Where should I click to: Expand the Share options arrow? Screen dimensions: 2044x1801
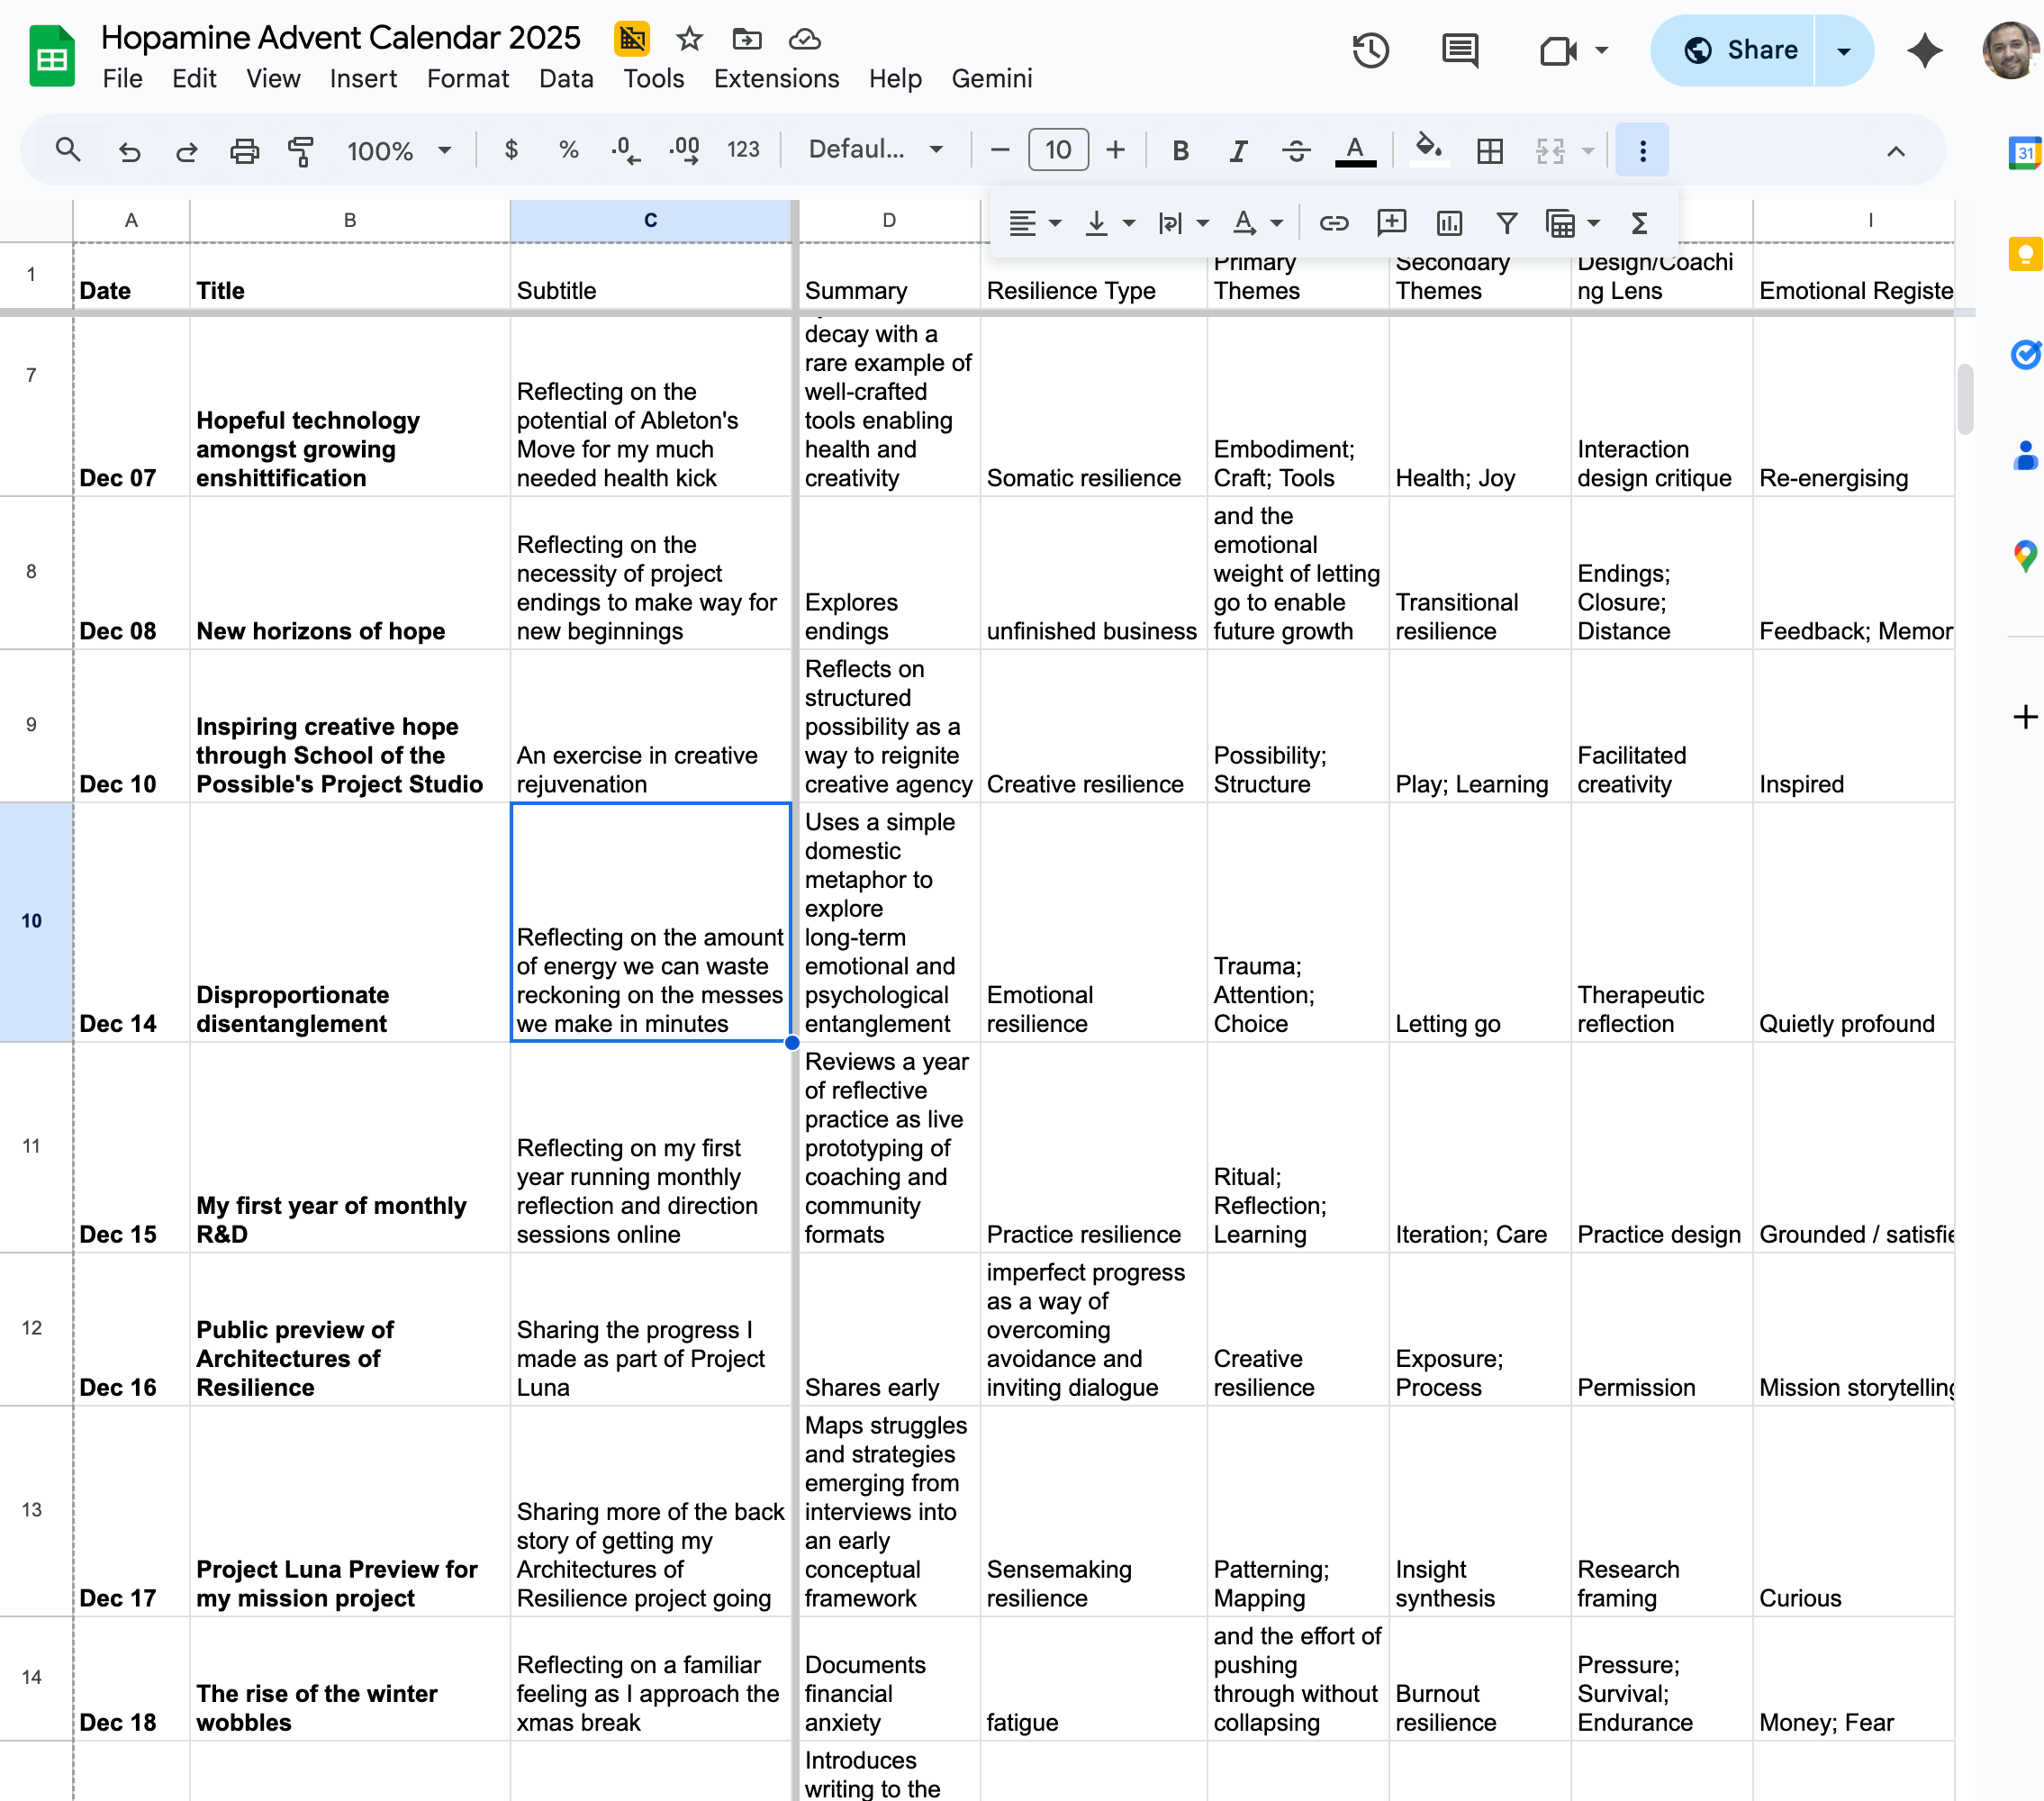tap(1843, 50)
